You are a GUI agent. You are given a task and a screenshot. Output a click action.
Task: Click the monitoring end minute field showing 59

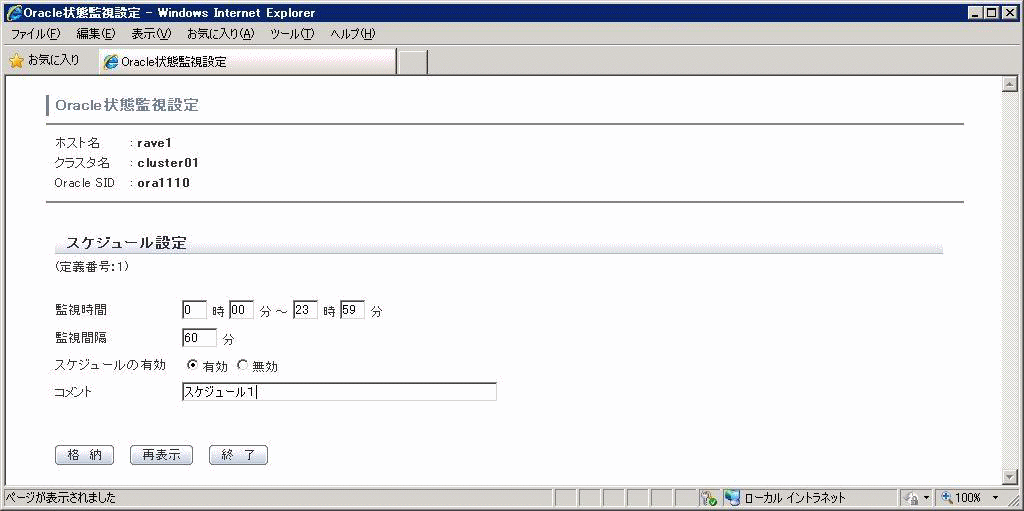point(353,310)
